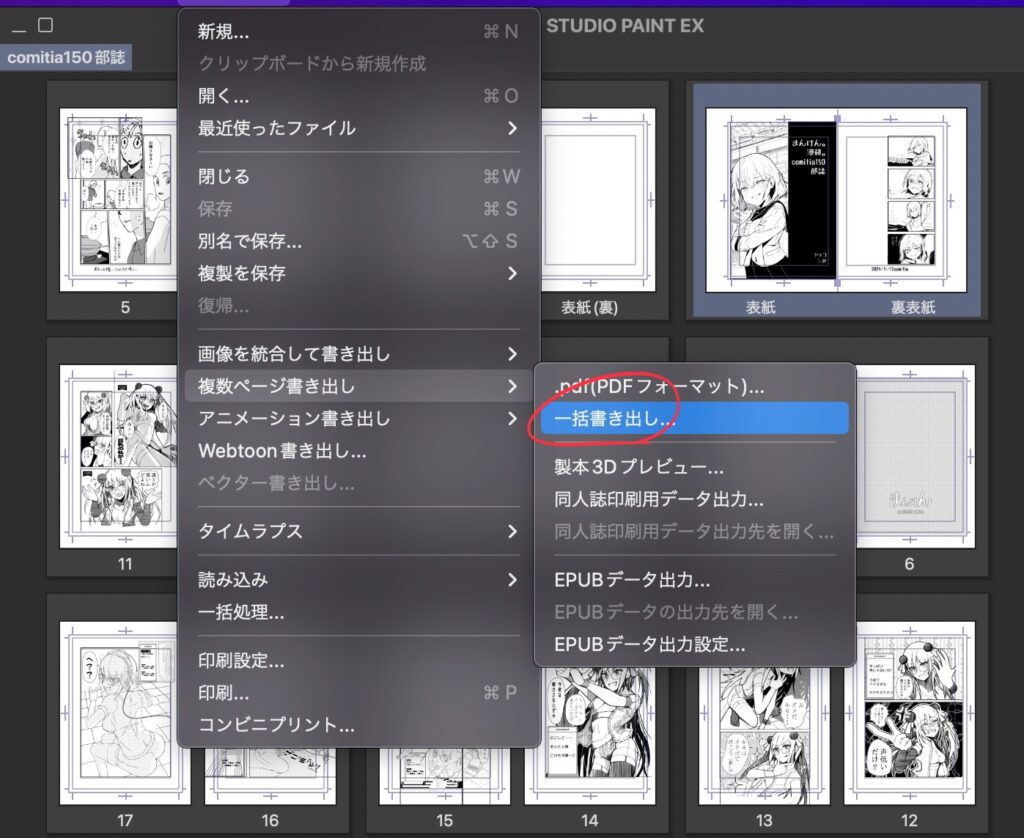Select page 13 thumbnail
The width and height of the screenshot is (1024, 838).
pos(764,736)
